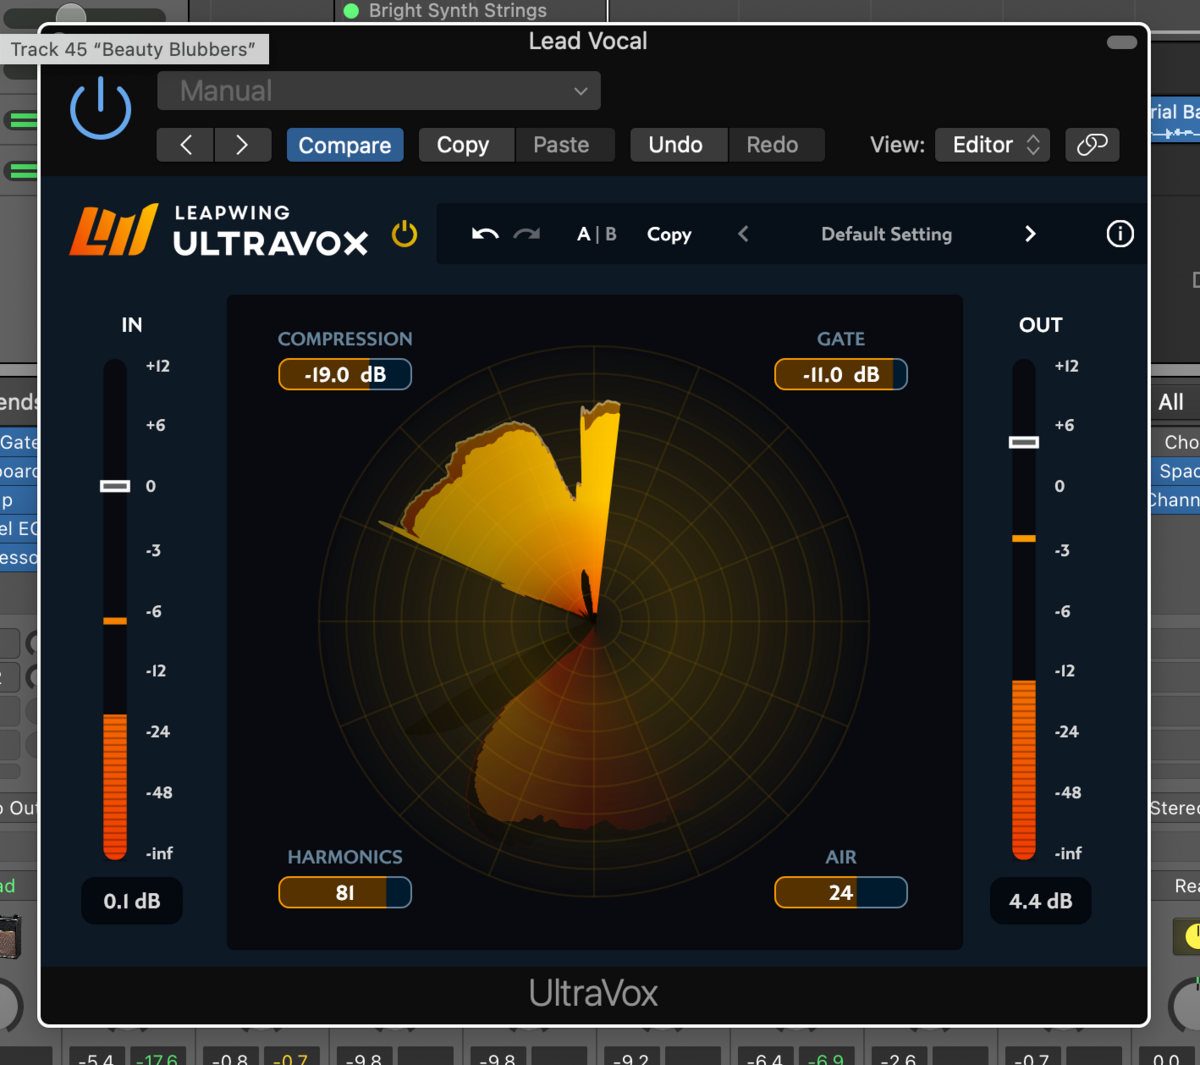Open the info icon in UltraVox
The width and height of the screenshot is (1200, 1065).
pos(1120,234)
